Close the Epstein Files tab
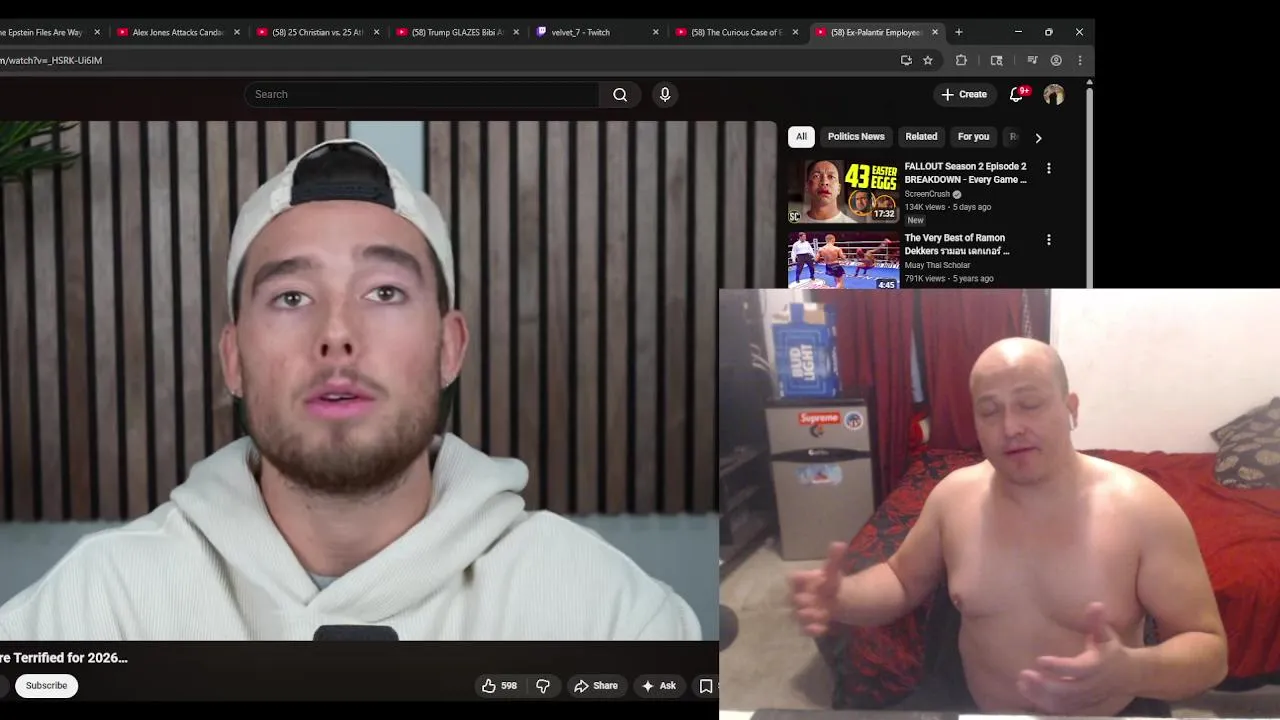 [97, 32]
